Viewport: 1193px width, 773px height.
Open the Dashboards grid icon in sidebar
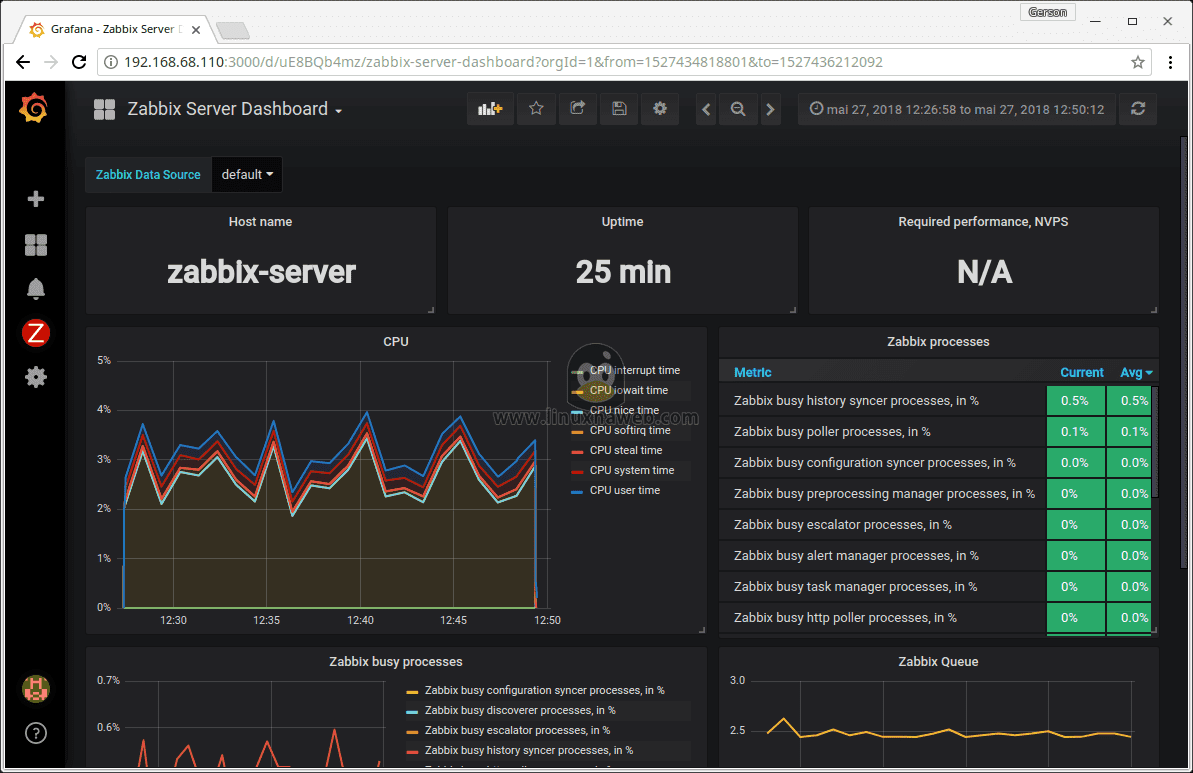coord(36,245)
